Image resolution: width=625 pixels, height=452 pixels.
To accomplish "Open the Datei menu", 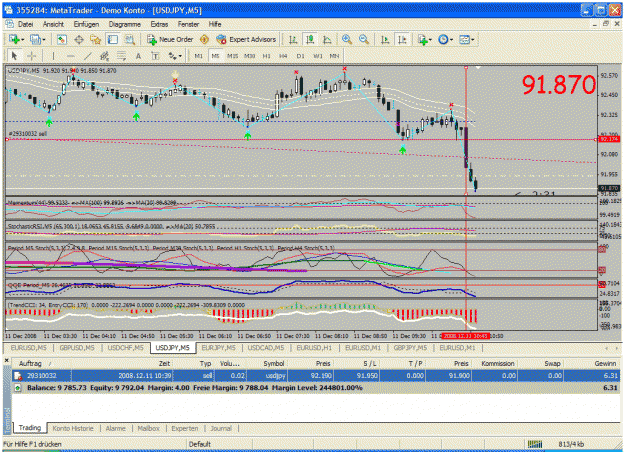I will 26,24.
